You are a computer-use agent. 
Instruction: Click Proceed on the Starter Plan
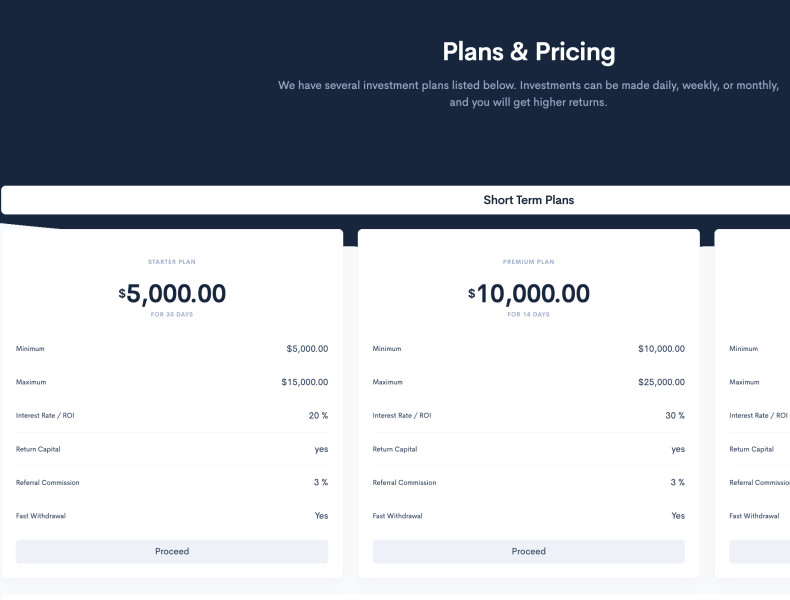click(172, 551)
